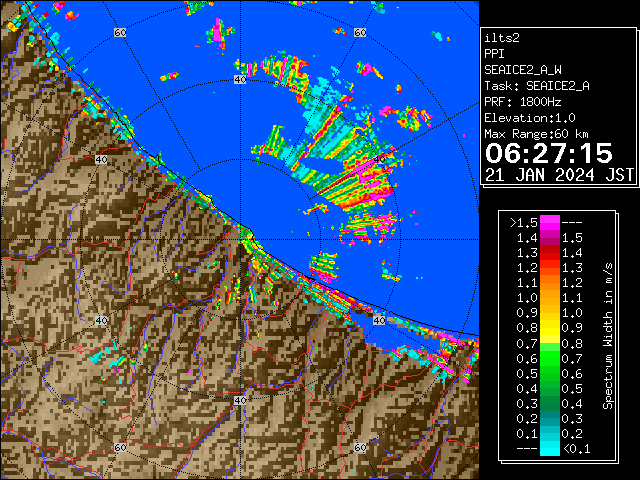
Task: Click the PRF: 1800Hz value
Action: pyautogui.click(x=523, y=102)
